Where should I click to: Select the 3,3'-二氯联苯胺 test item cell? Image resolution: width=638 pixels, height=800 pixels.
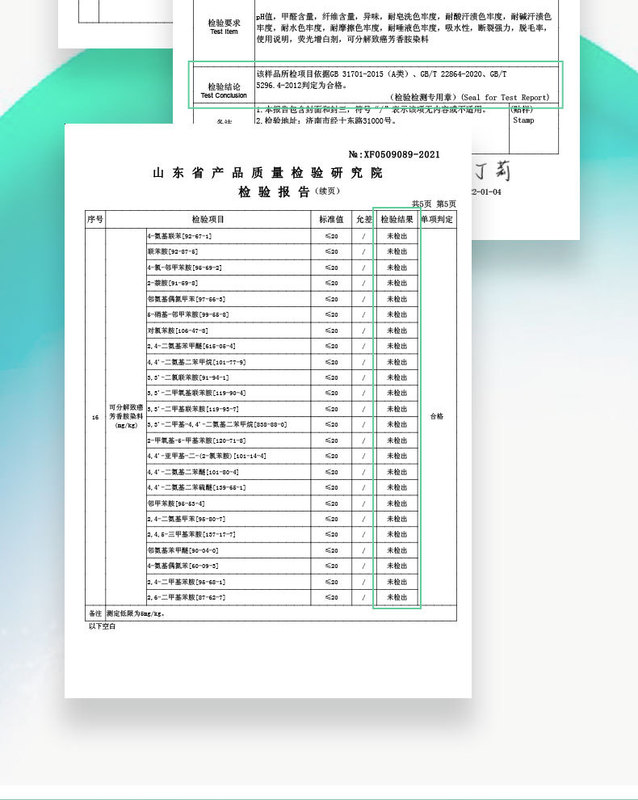(228, 378)
